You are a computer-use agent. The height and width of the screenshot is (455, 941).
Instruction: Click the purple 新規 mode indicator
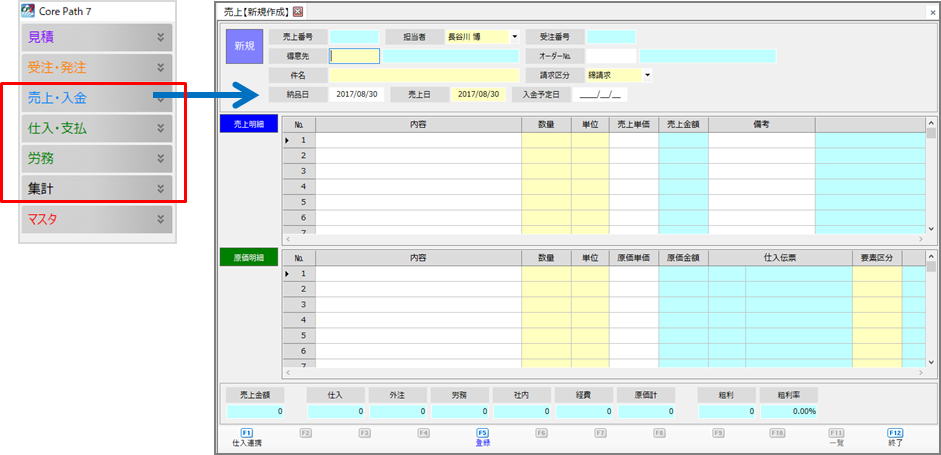click(244, 46)
